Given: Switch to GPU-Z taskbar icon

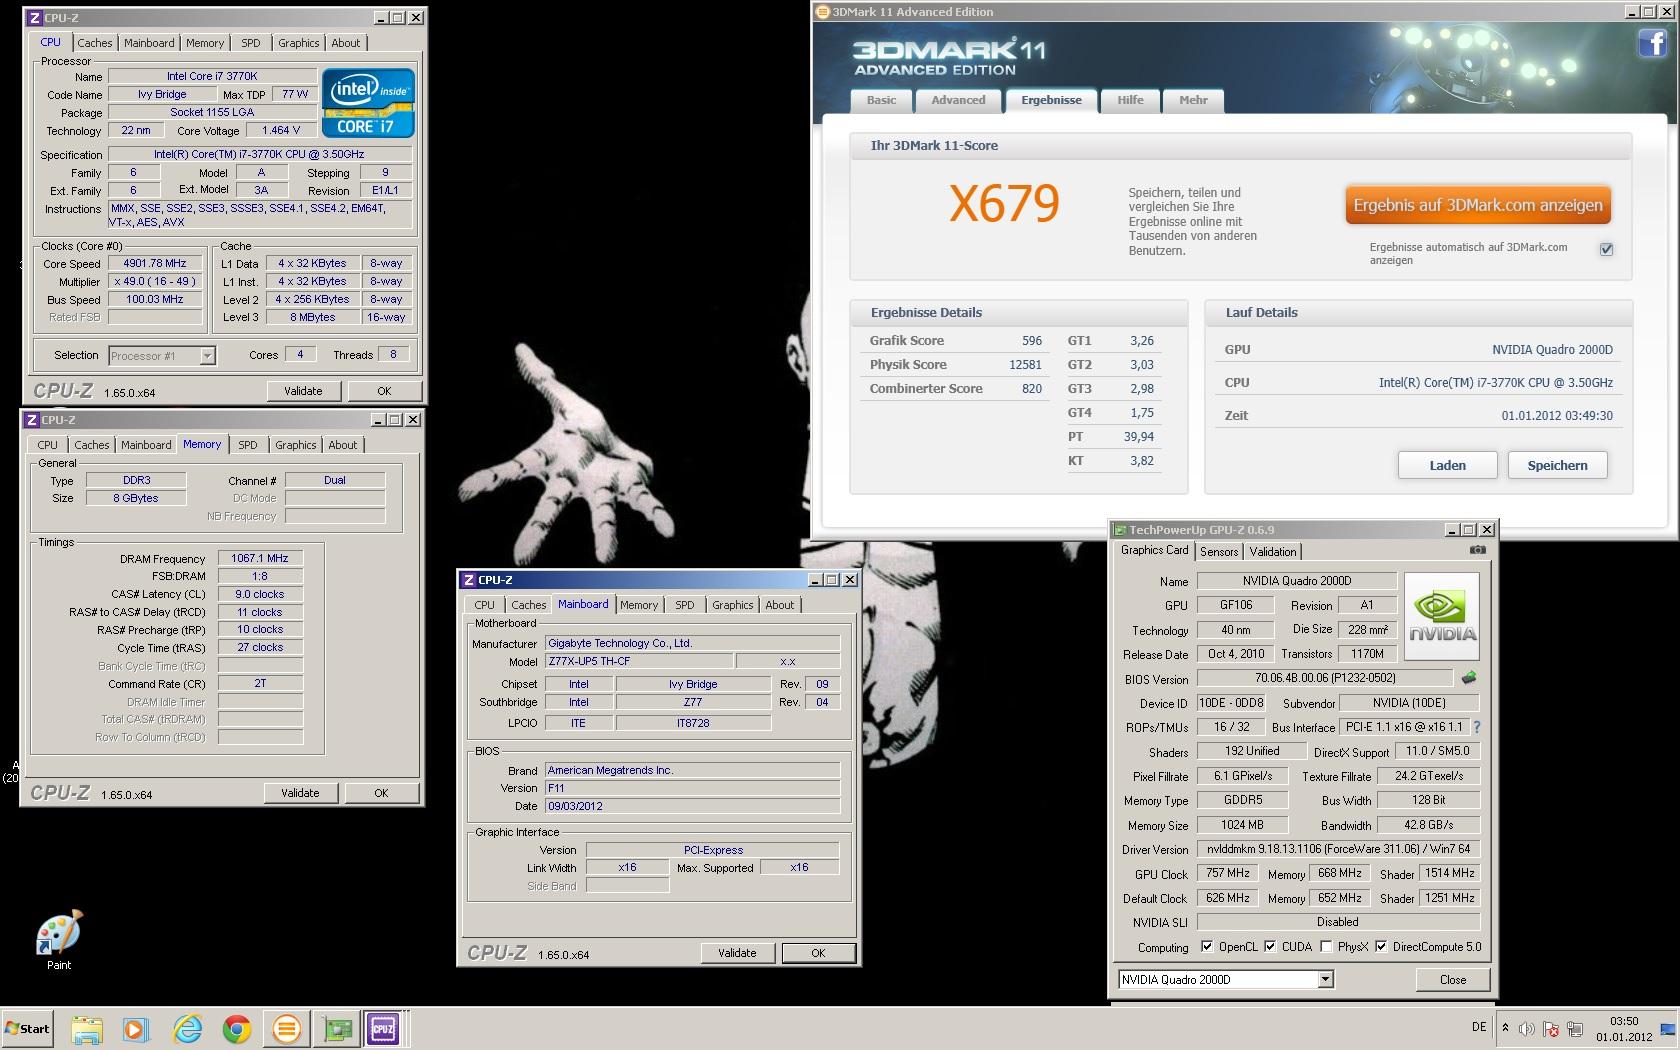Looking at the screenshot, I should (336, 1029).
